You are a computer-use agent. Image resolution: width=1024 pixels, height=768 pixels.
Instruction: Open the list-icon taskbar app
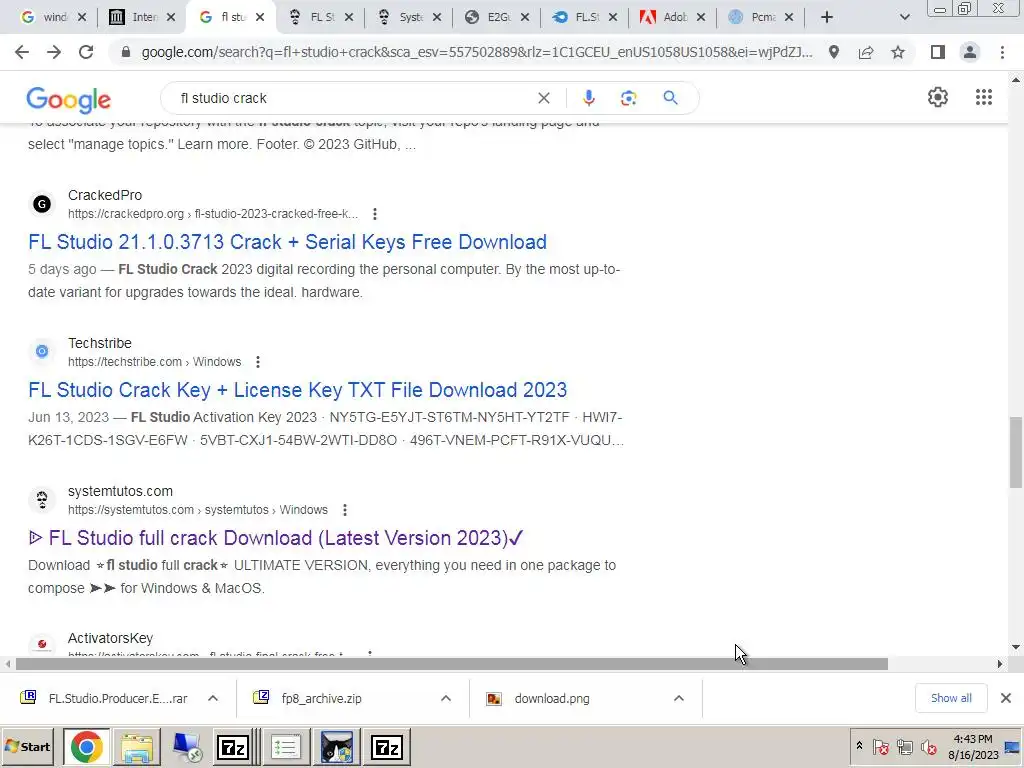[x=285, y=747]
